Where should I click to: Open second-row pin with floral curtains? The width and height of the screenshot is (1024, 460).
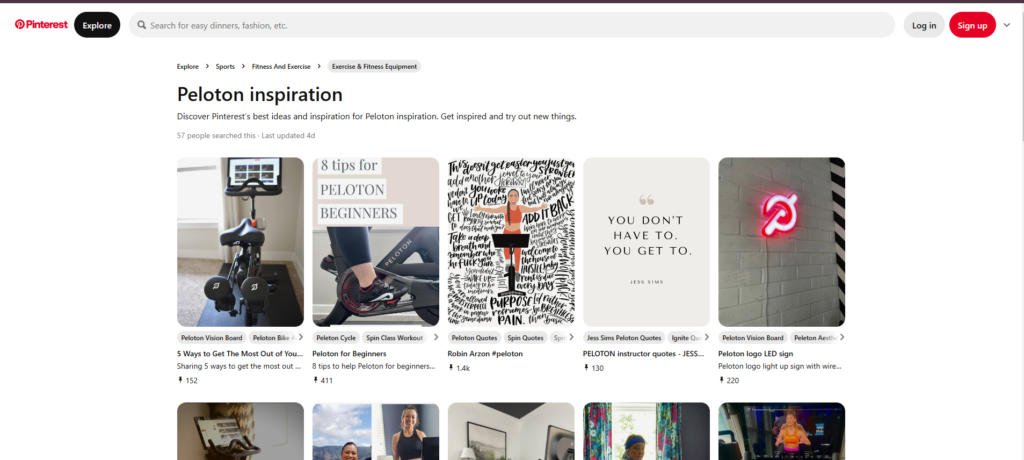pos(646,431)
